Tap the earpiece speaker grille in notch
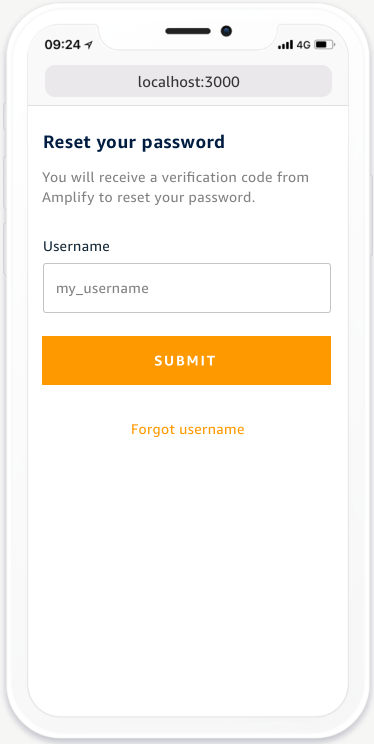The width and height of the screenshot is (374, 744). [x=188, y=31]
